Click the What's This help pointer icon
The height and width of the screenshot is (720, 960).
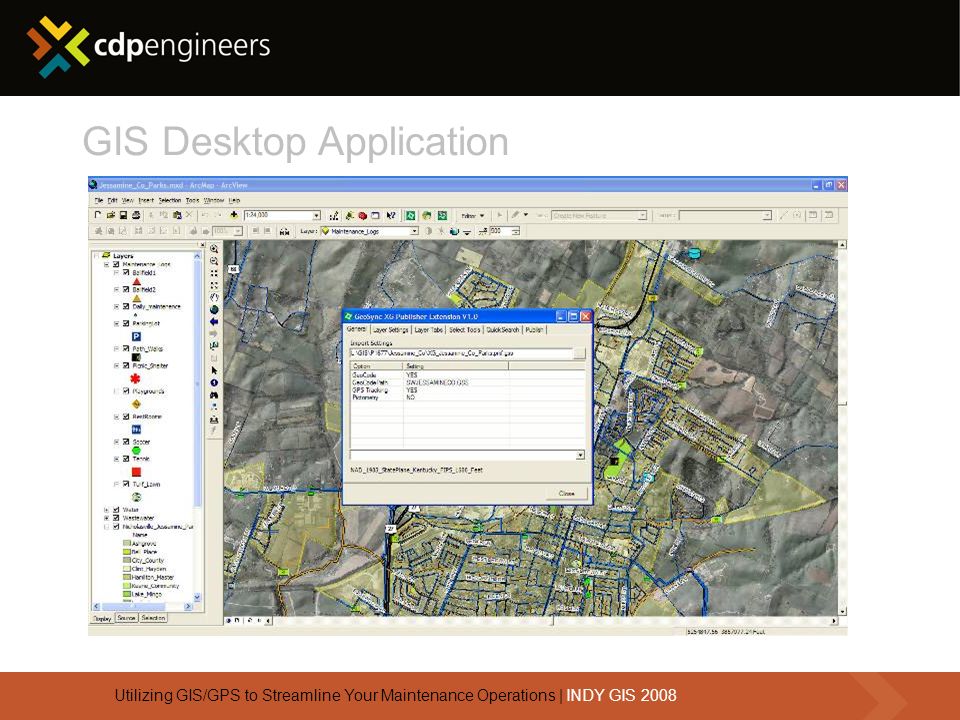pos(391,216)
